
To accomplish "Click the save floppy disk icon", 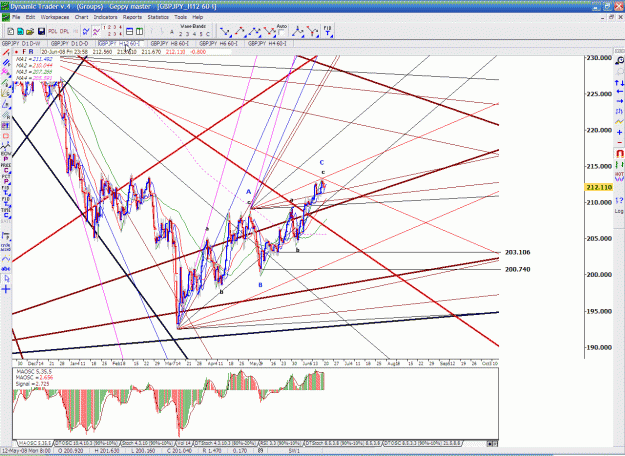I will [41, 31].
